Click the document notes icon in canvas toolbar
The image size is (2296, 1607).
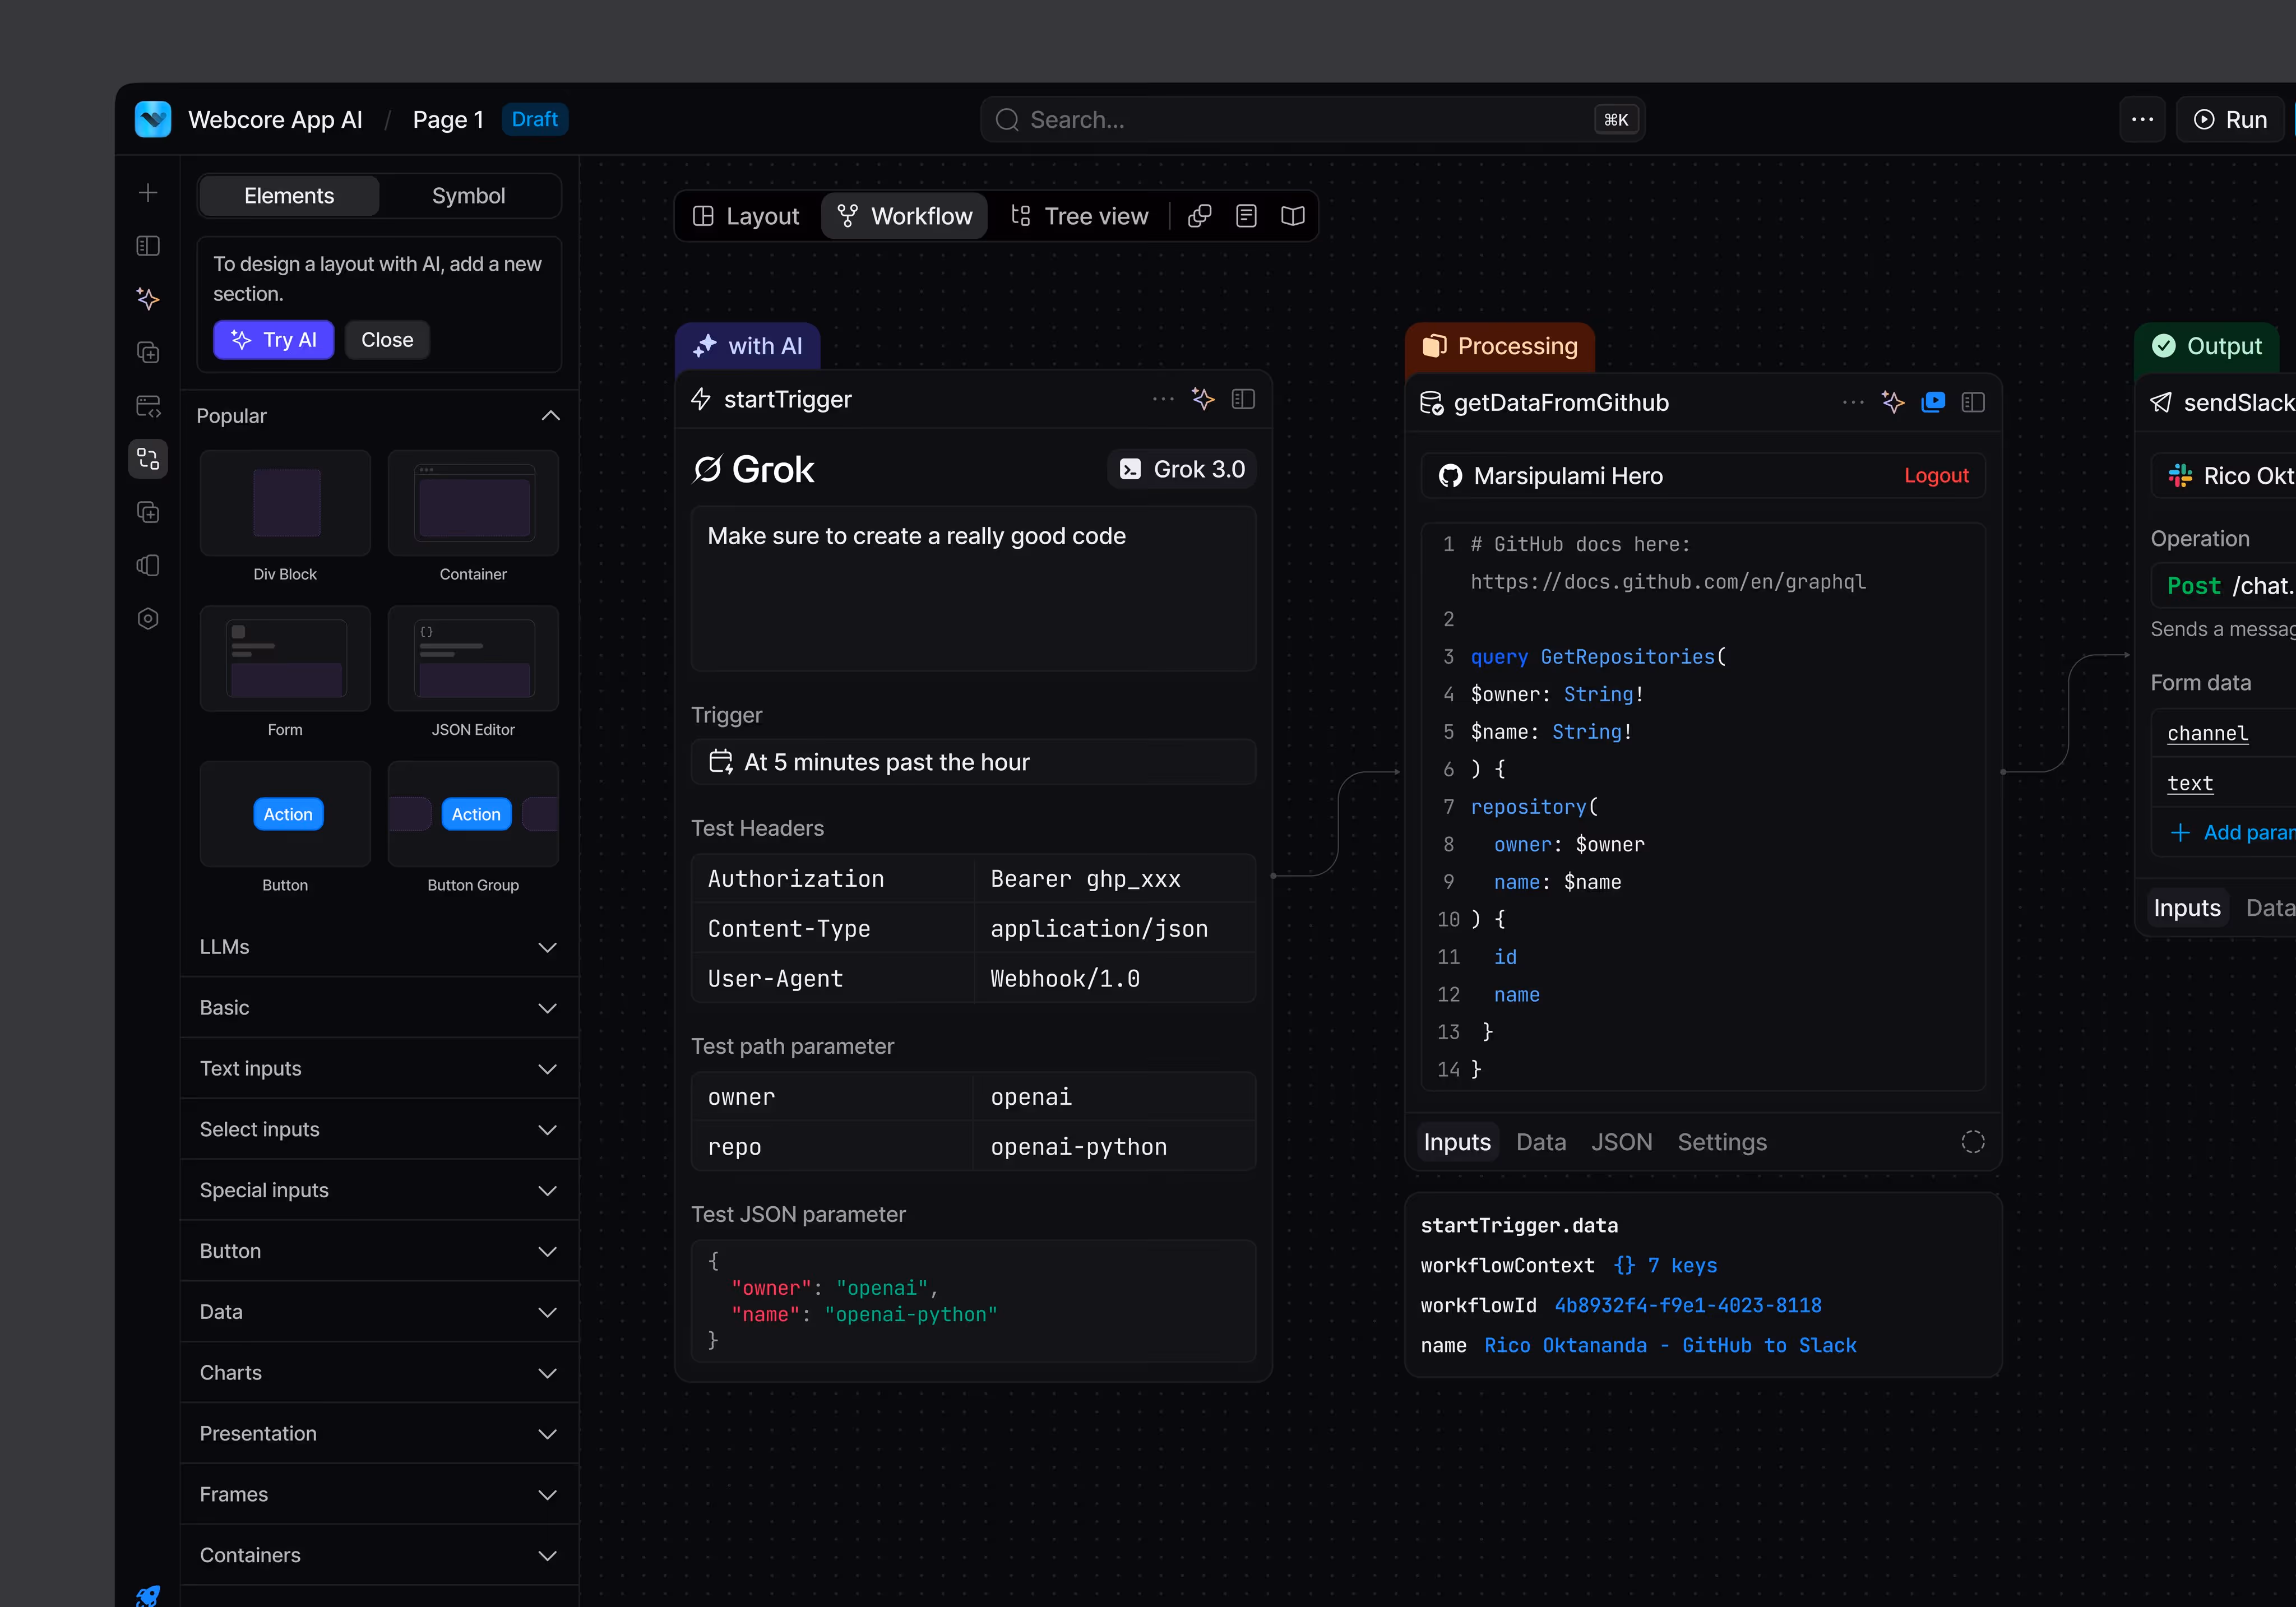1246,216
